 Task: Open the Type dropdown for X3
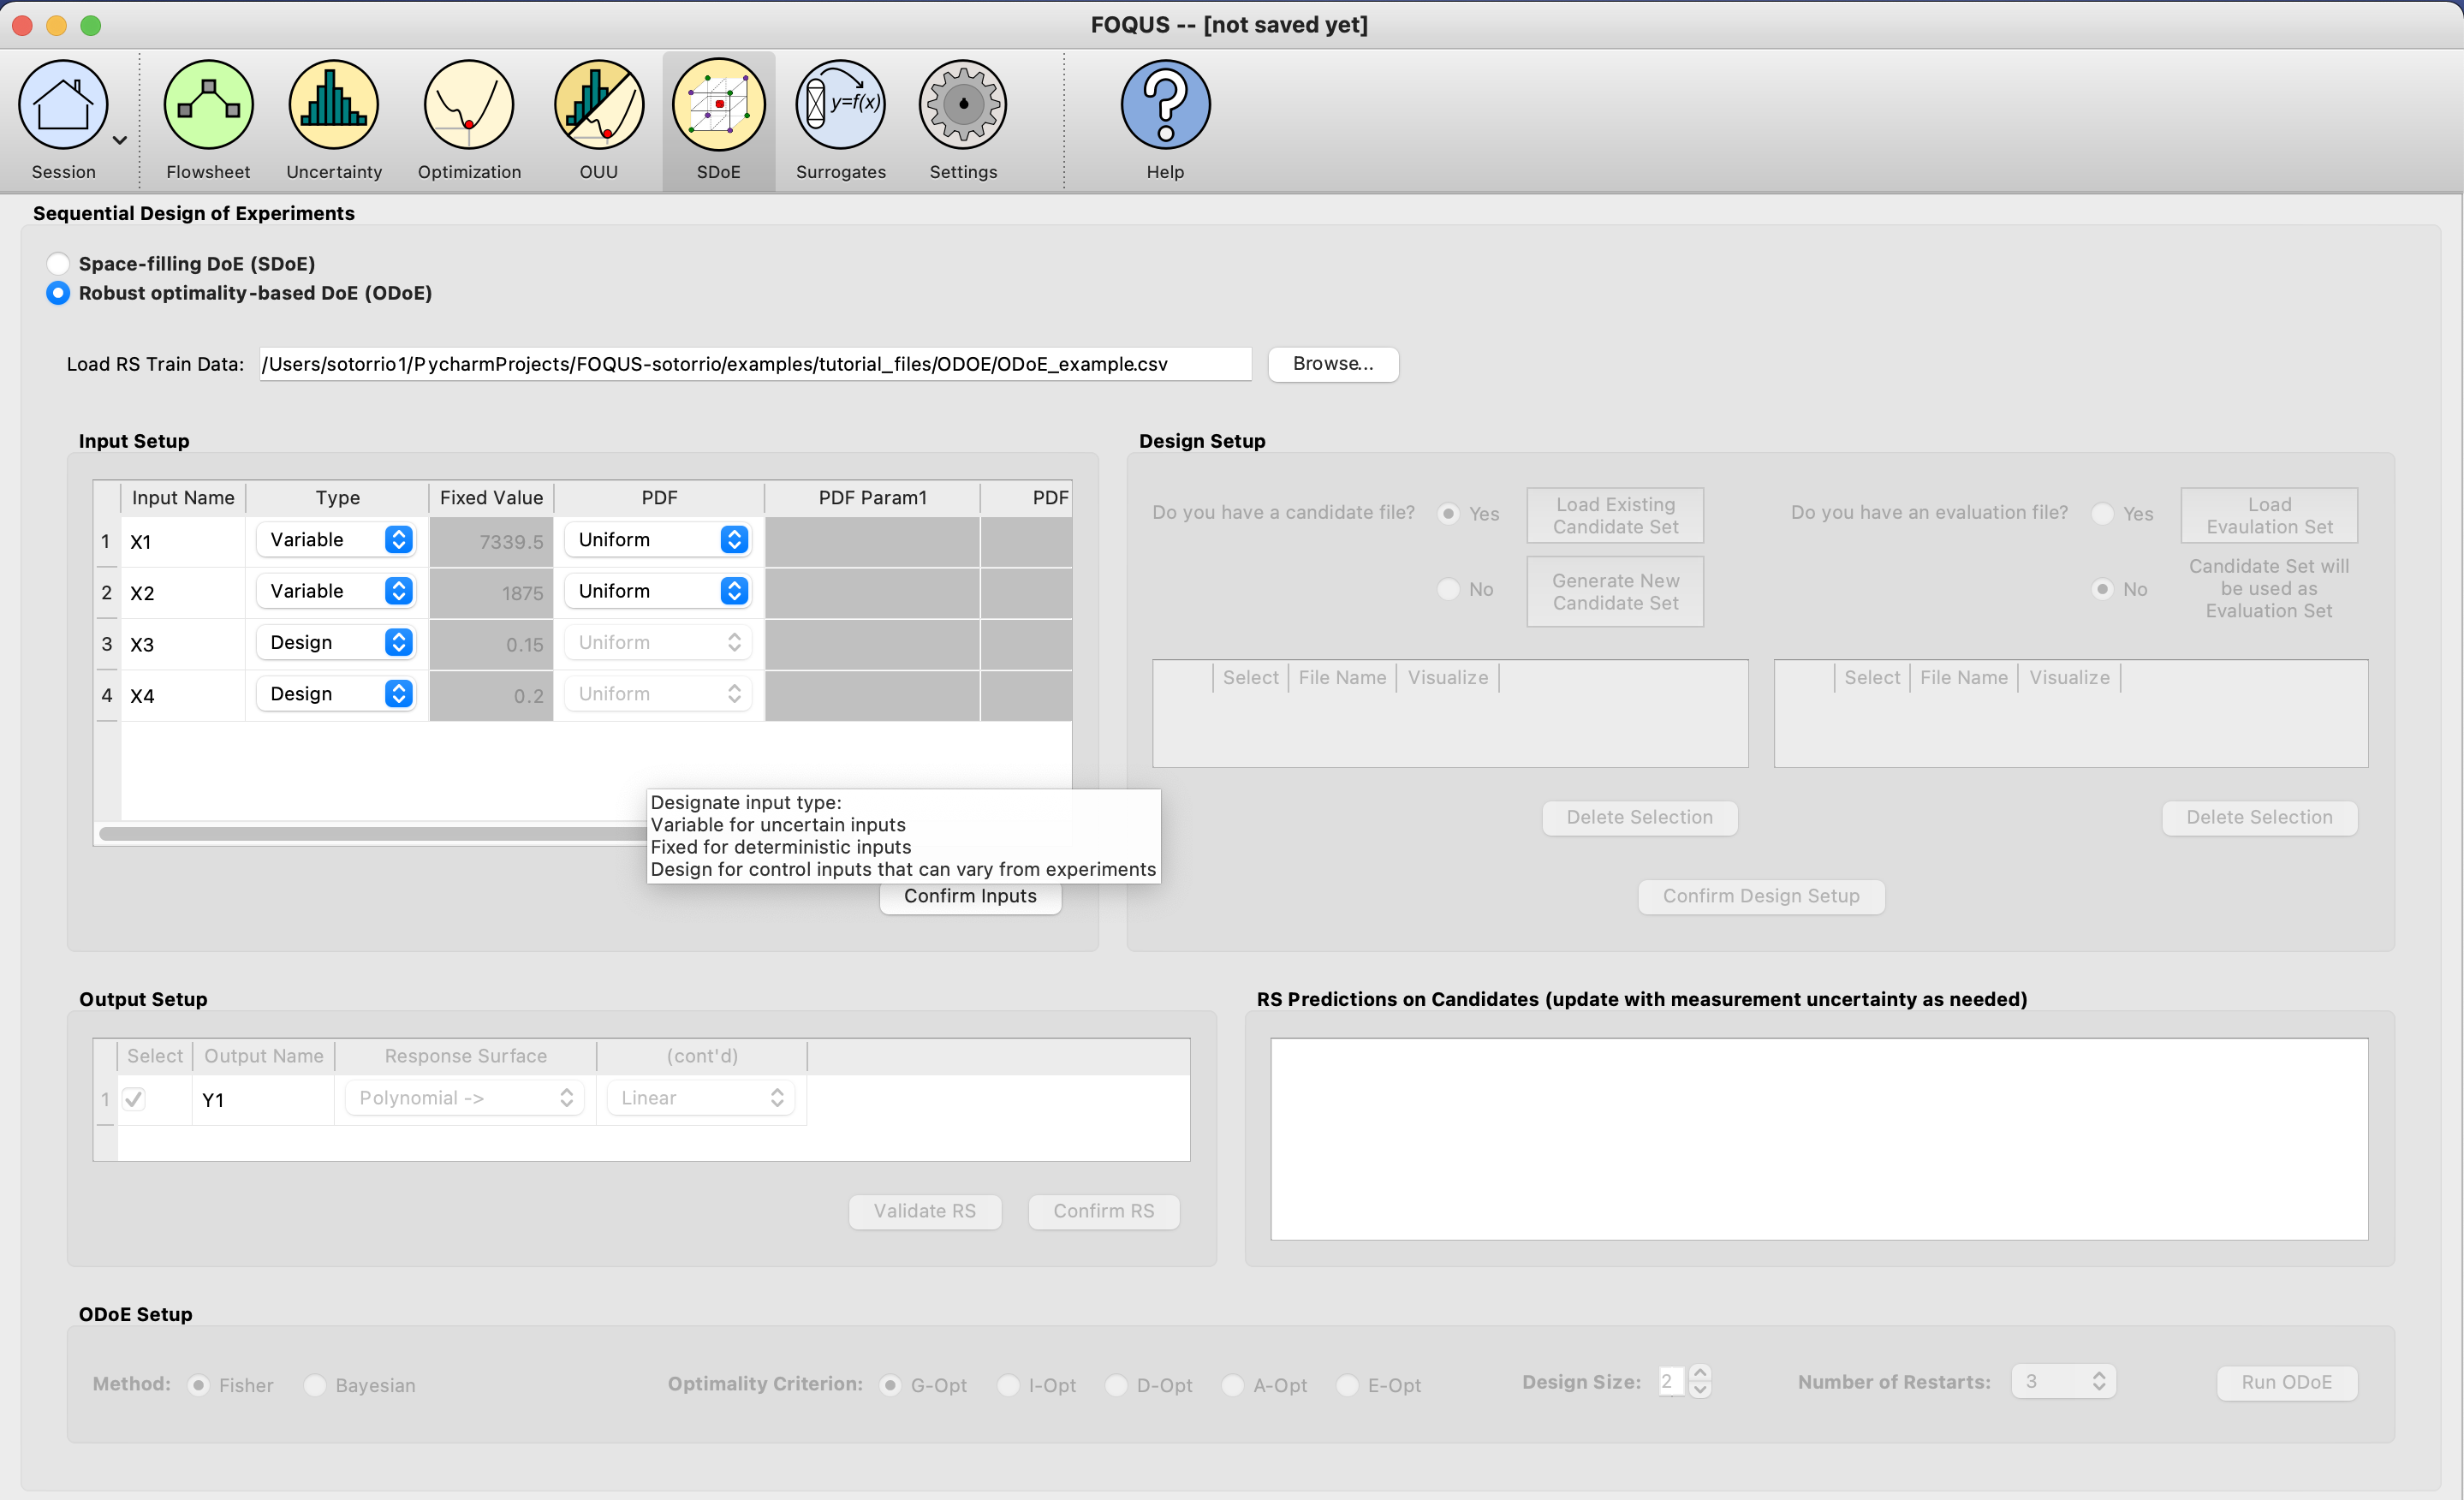[335, 642]
